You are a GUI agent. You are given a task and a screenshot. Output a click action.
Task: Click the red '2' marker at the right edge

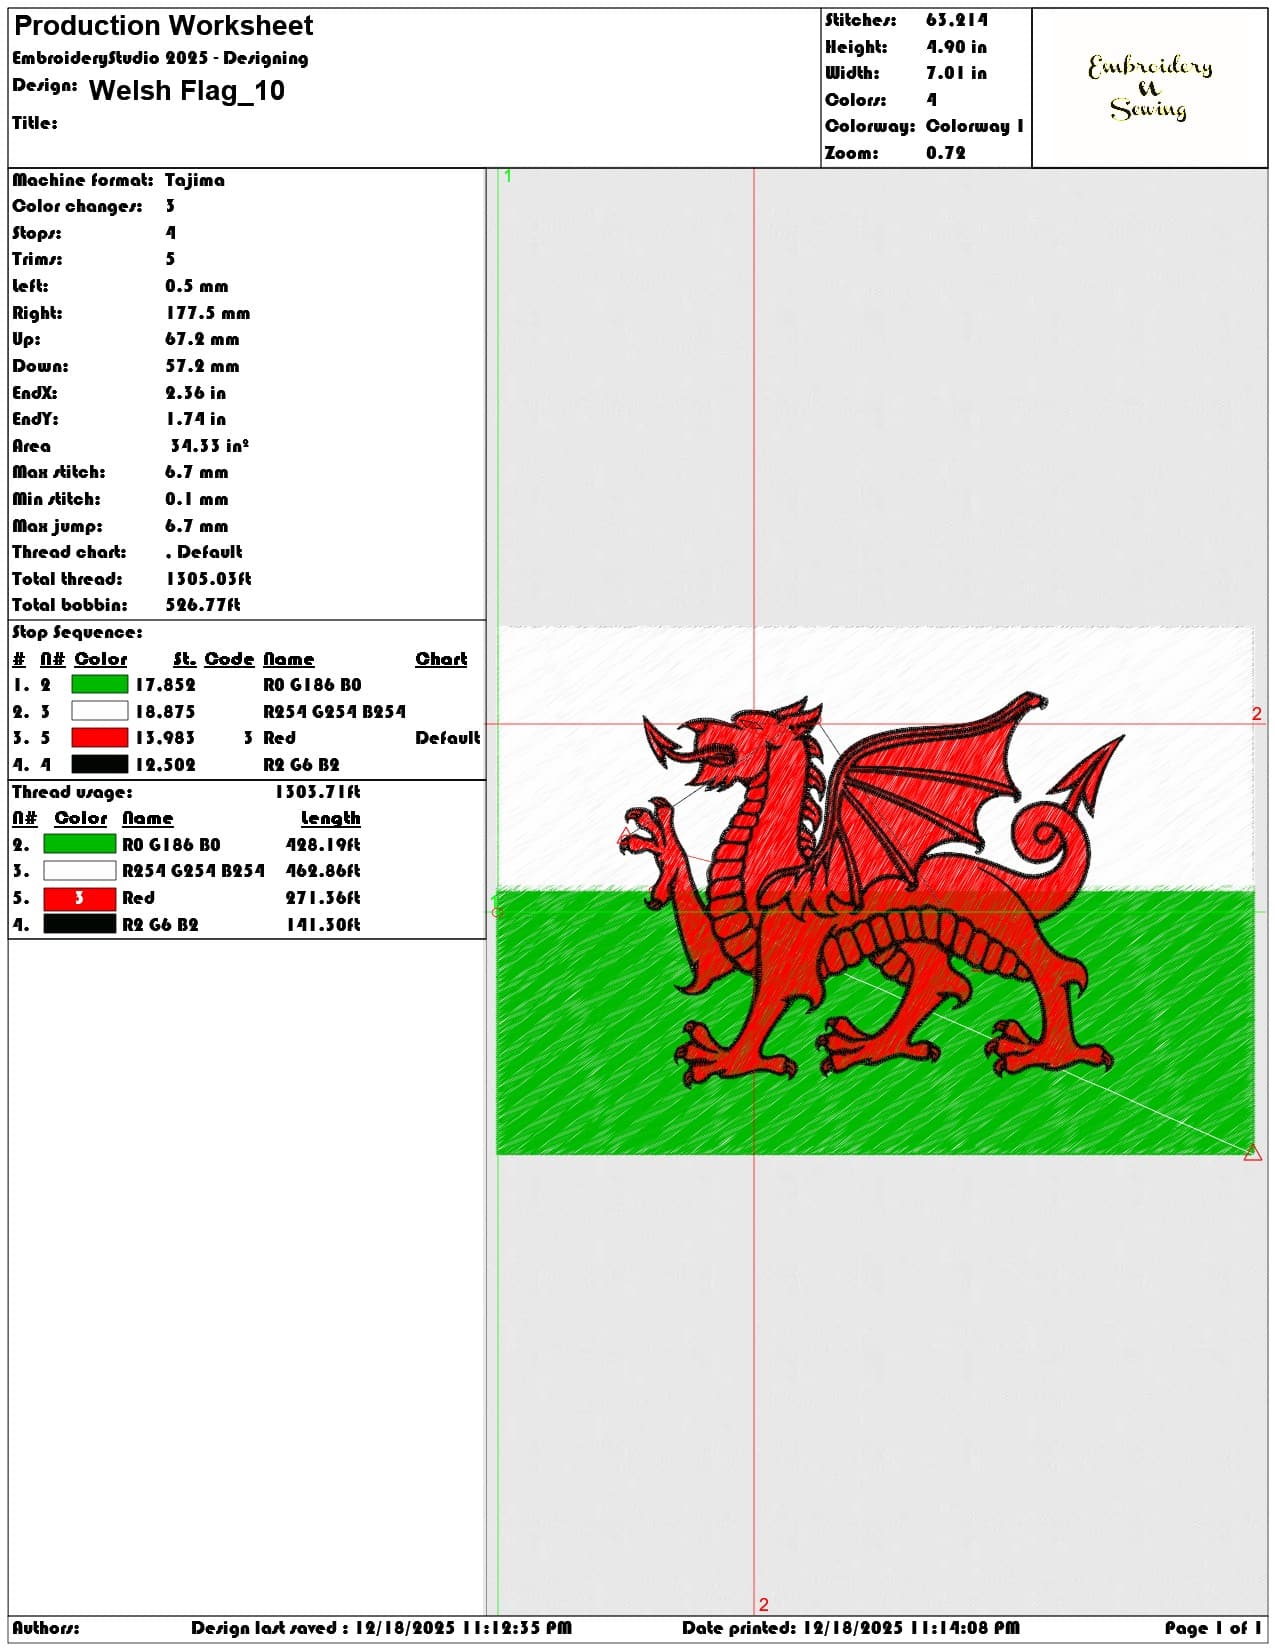click(x=1257, y=714)
